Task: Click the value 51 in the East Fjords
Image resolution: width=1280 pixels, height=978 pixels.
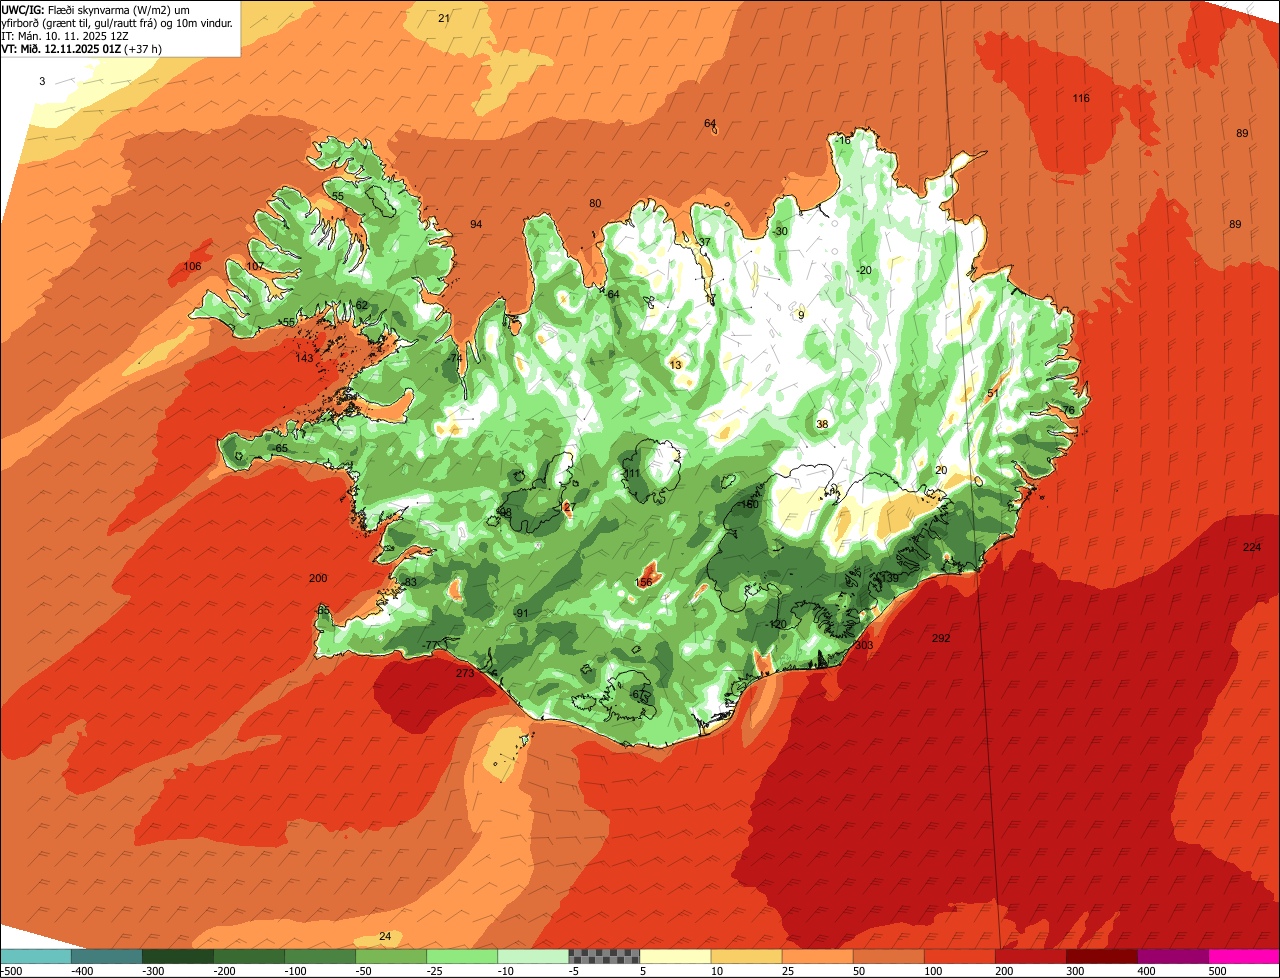Action: (x=993, y=393)
